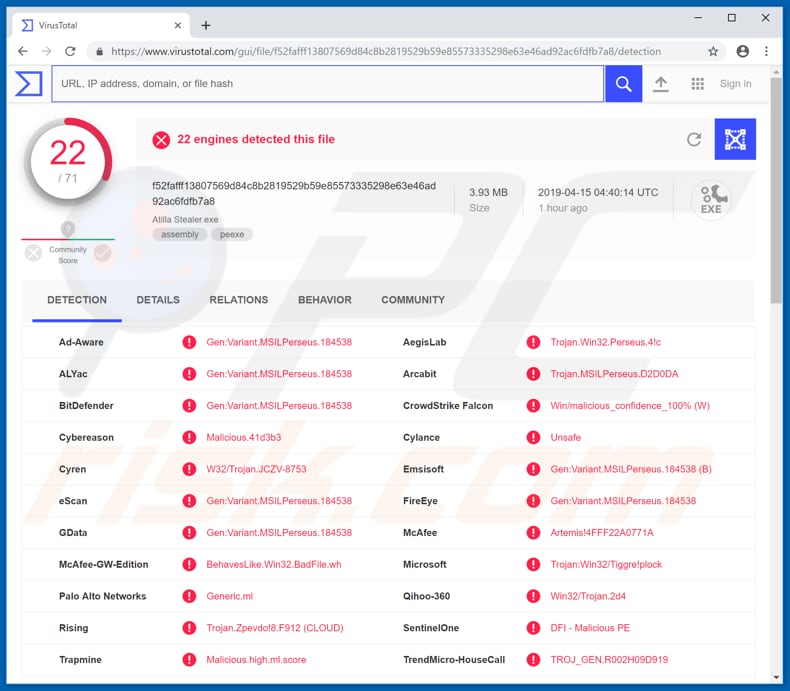Click the peexe tag

click(232, 235)
